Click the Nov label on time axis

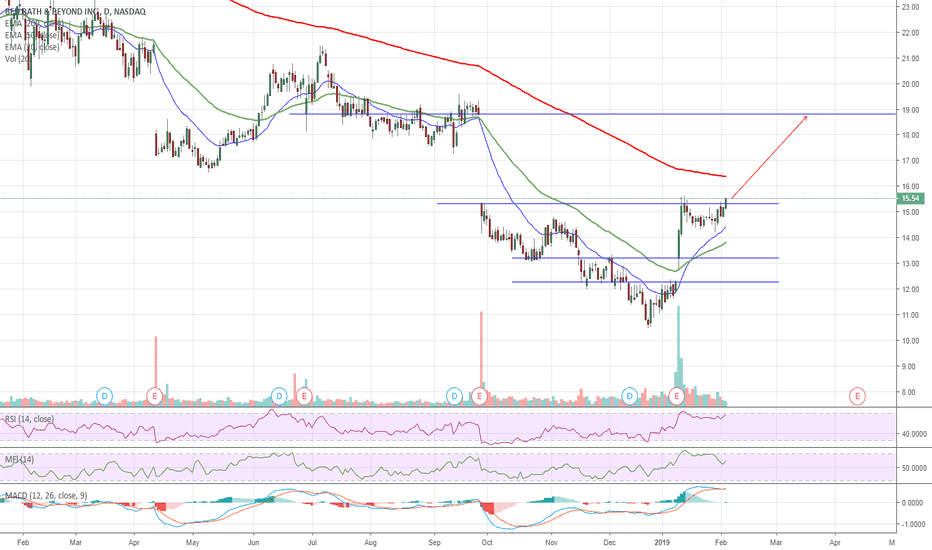point(551,542)
